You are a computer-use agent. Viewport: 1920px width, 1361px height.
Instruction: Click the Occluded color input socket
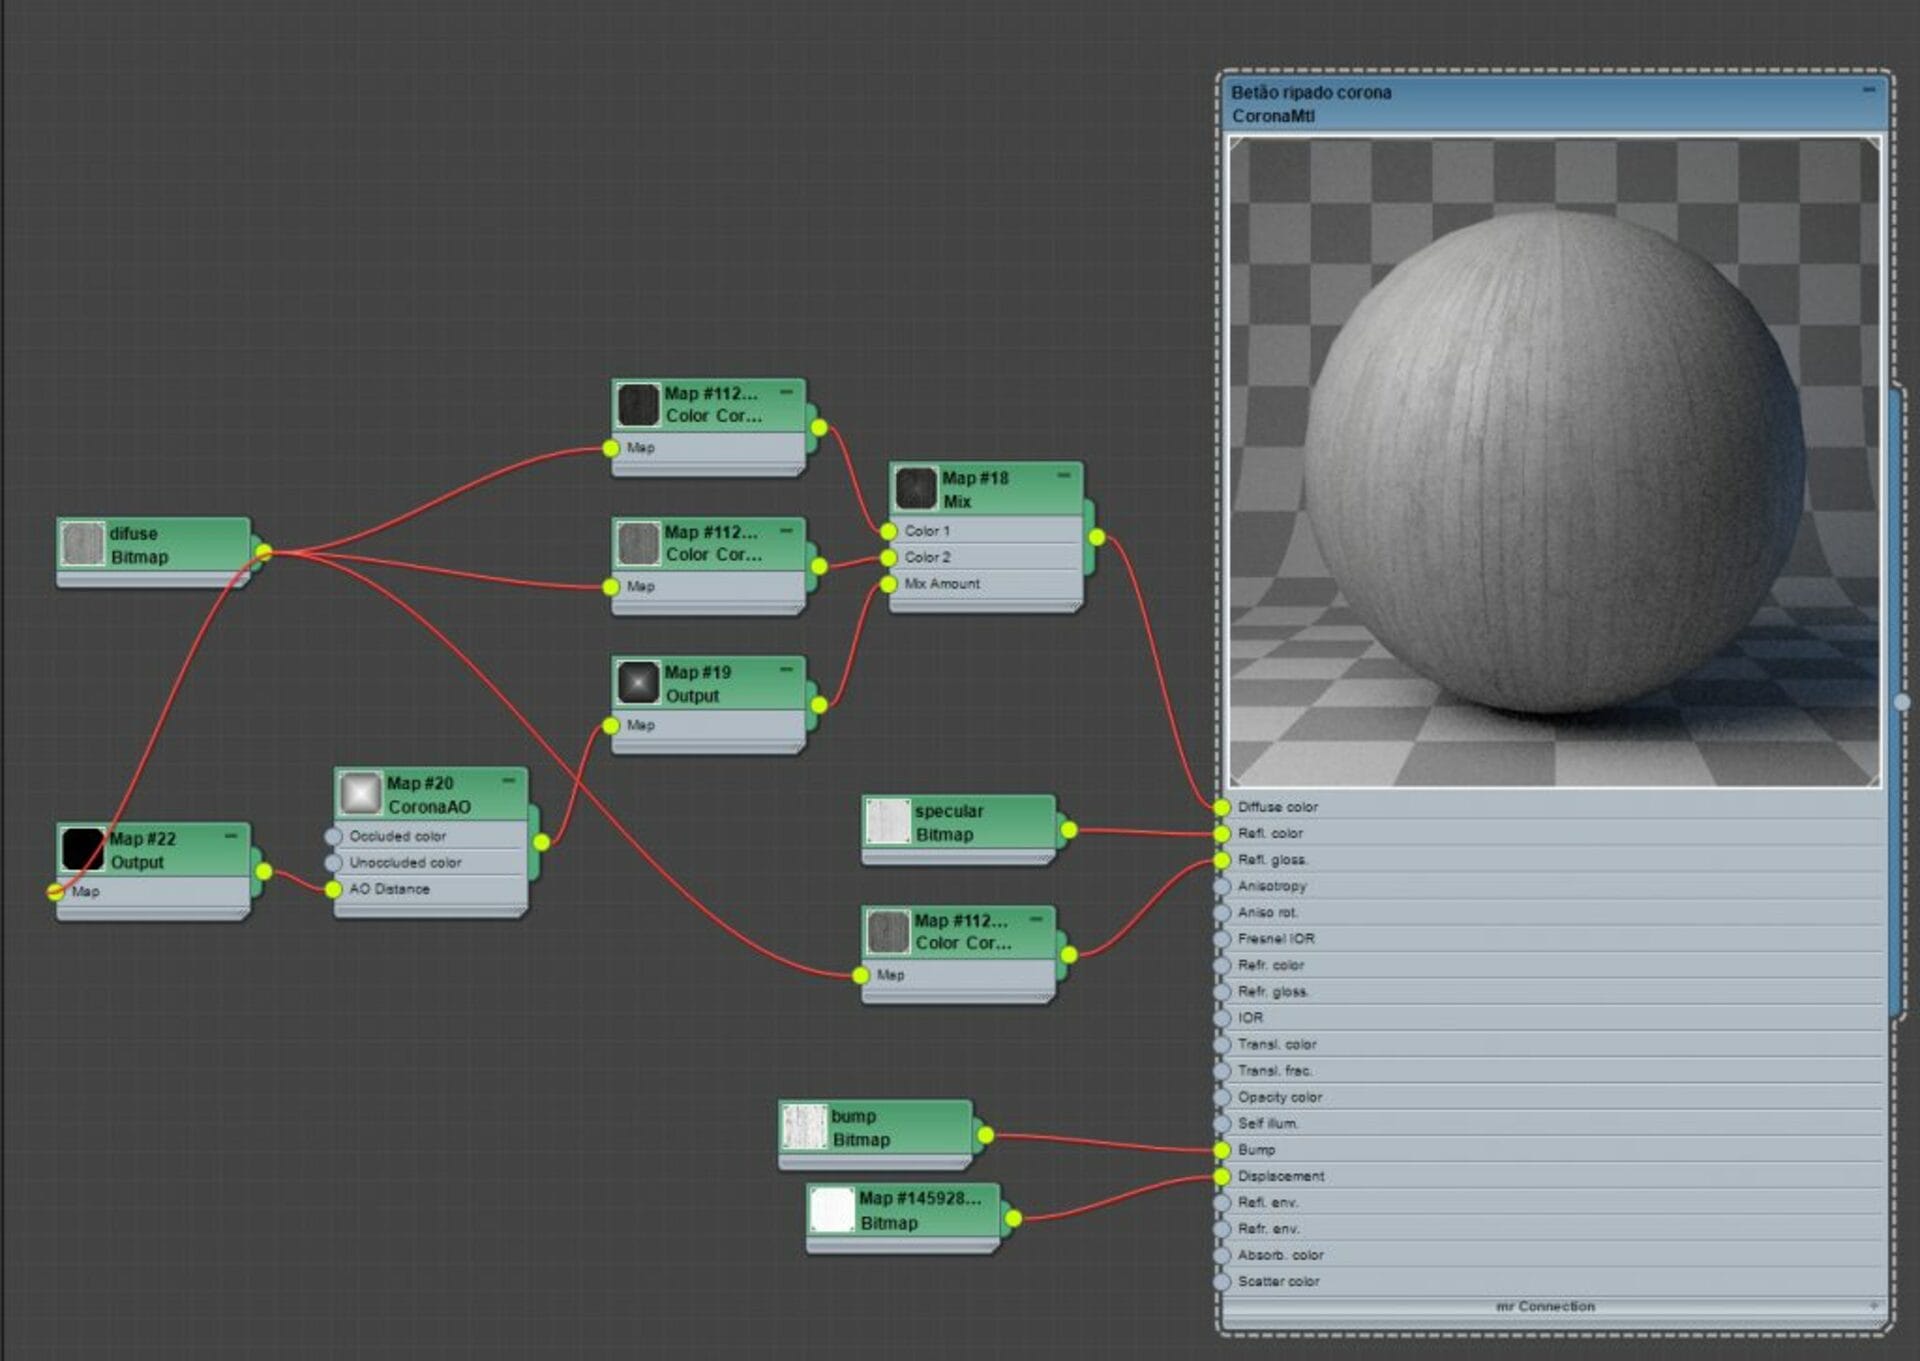pos(334,836)
